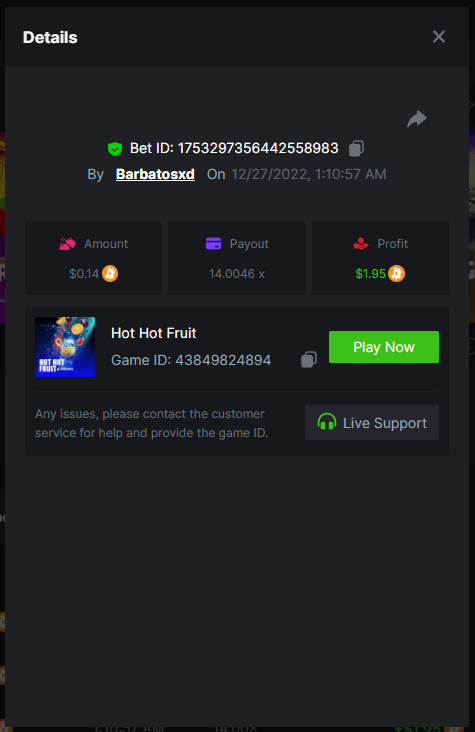
Task: Copy the Bet ID number
Action: (x=356, y=148)
